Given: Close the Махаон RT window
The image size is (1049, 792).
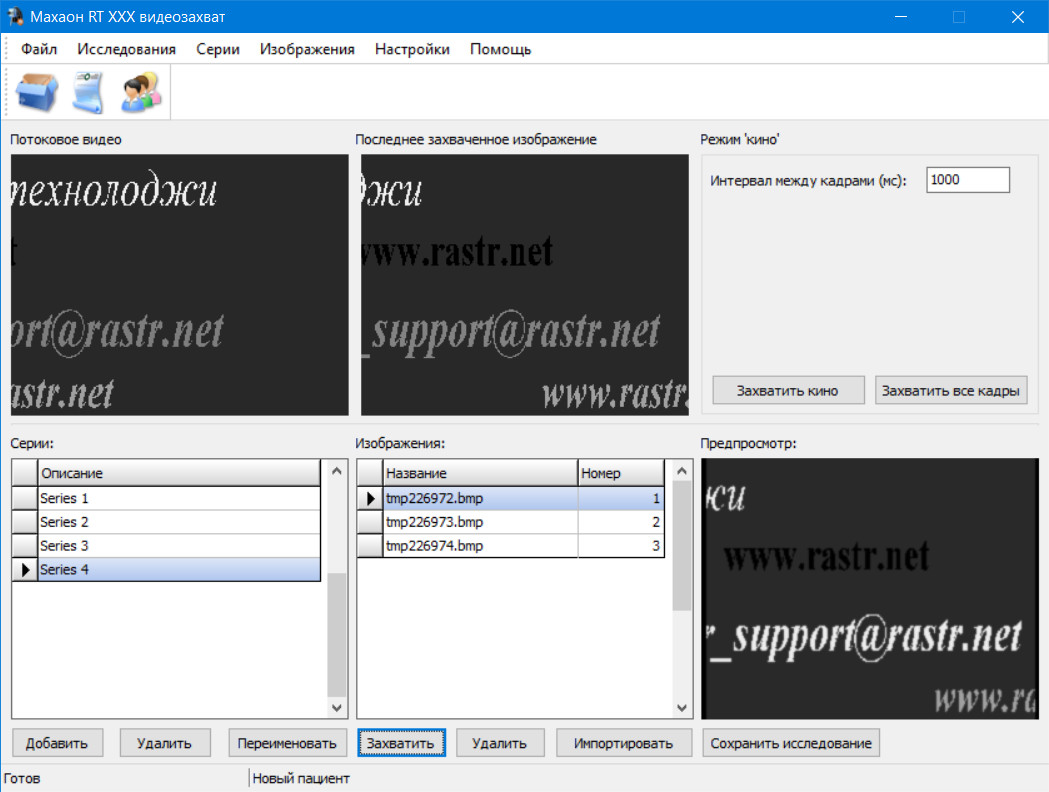Looking at the screenshot, I should (x=1018, y=16).
